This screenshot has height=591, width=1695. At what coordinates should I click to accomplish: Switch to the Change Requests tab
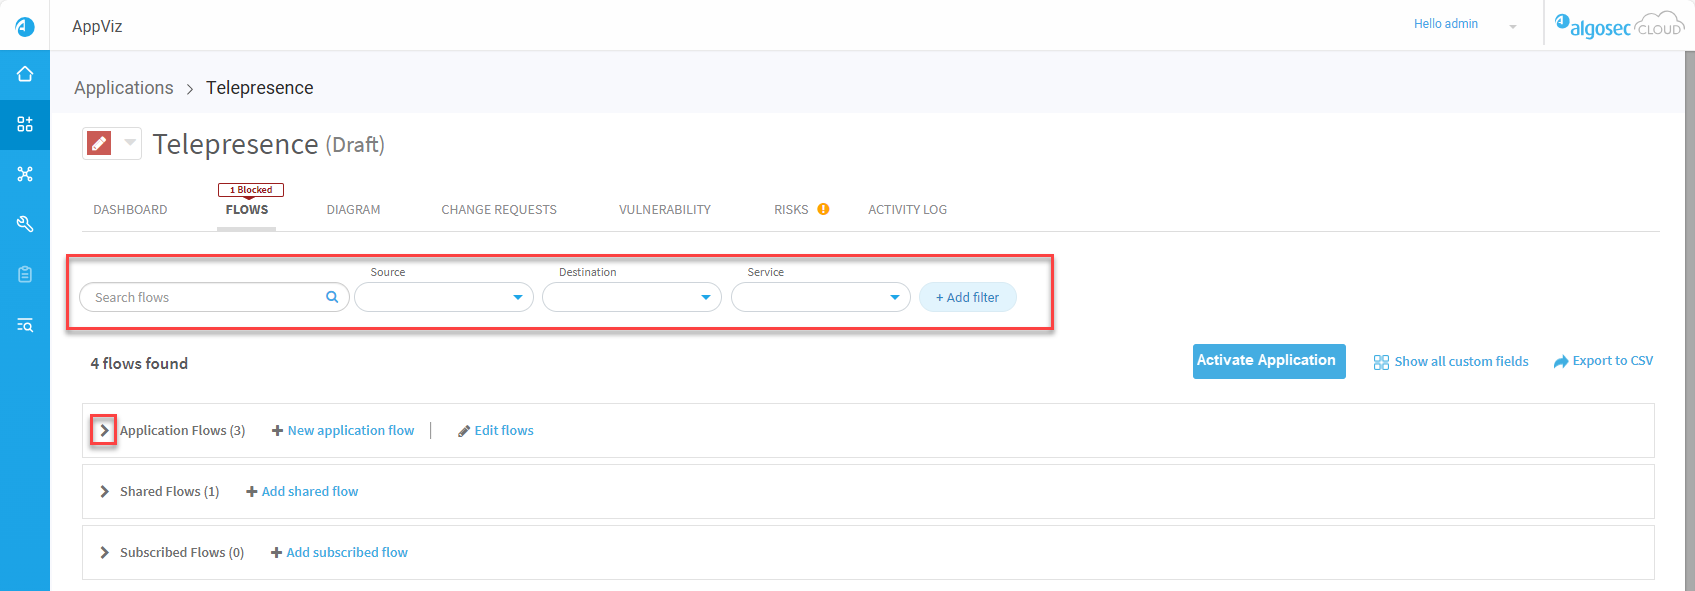499,210
